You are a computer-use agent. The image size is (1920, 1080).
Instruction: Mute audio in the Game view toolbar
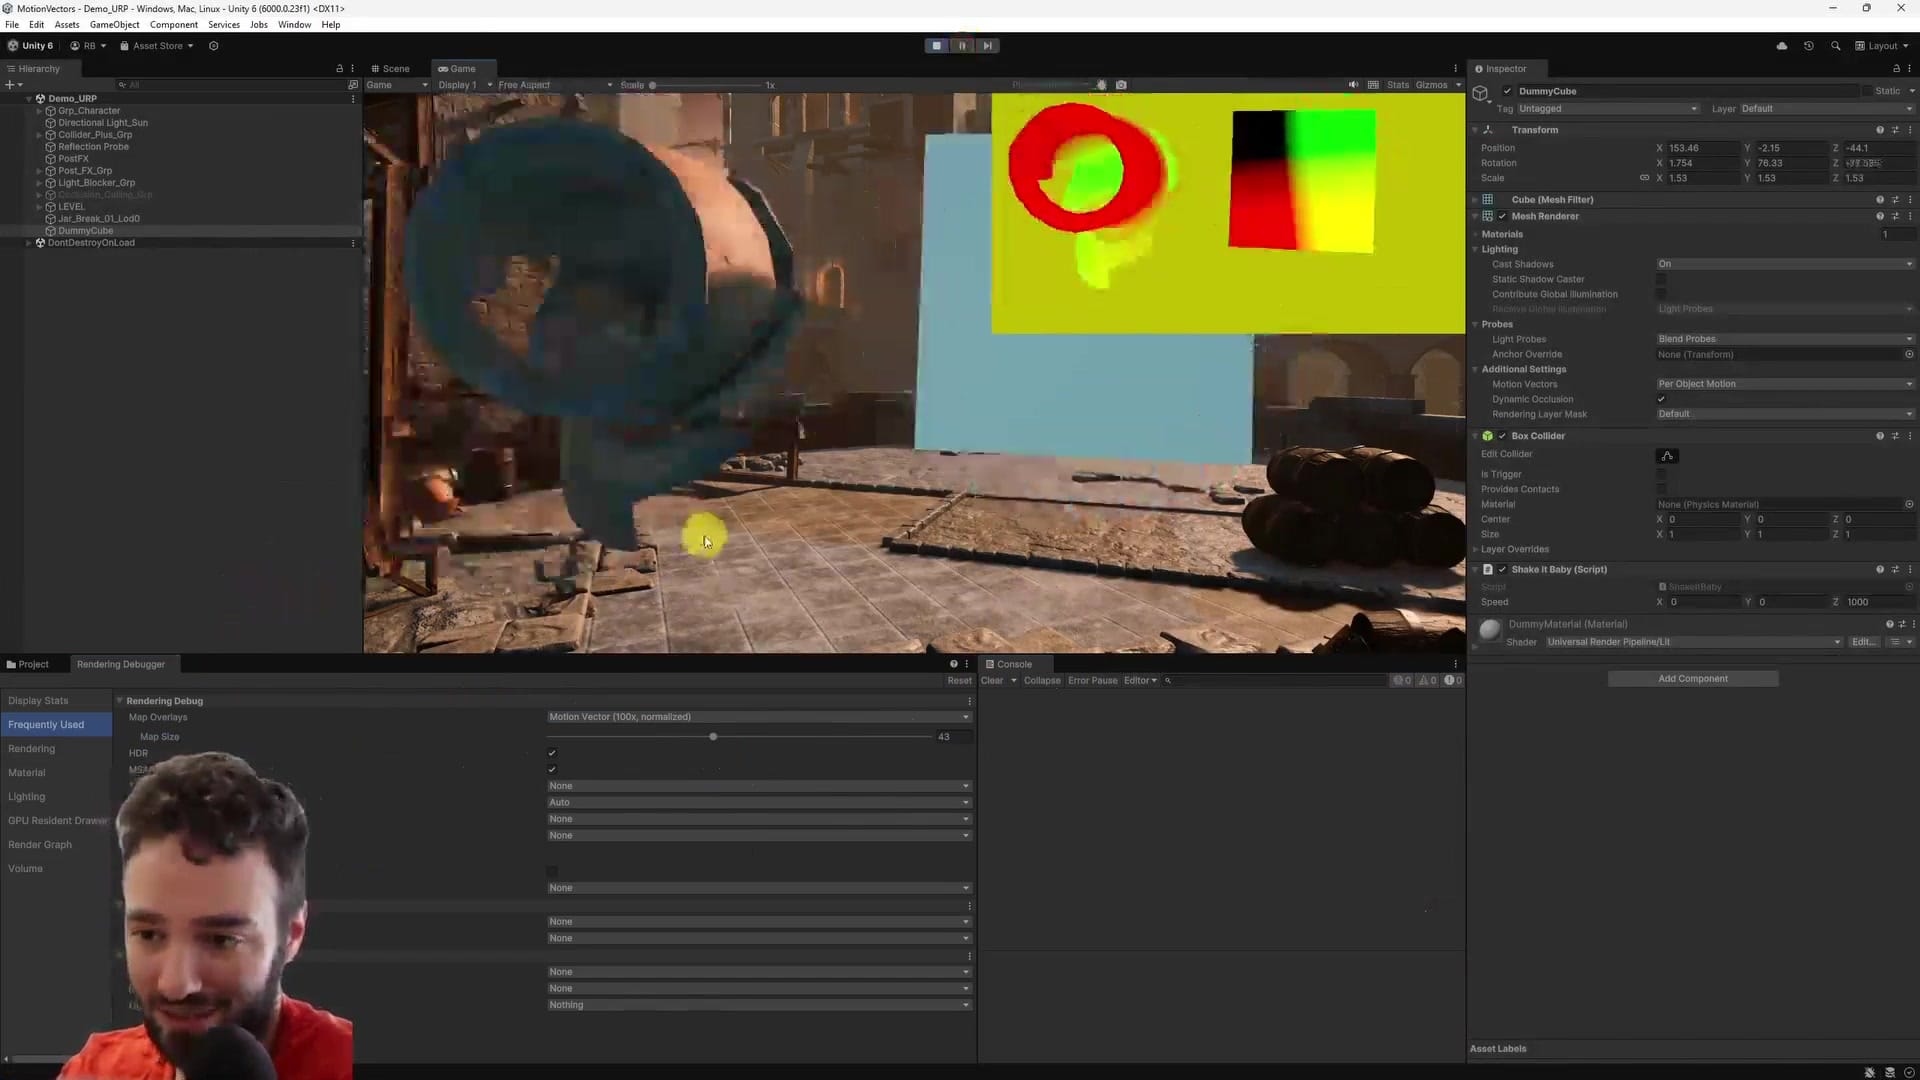1353,85
